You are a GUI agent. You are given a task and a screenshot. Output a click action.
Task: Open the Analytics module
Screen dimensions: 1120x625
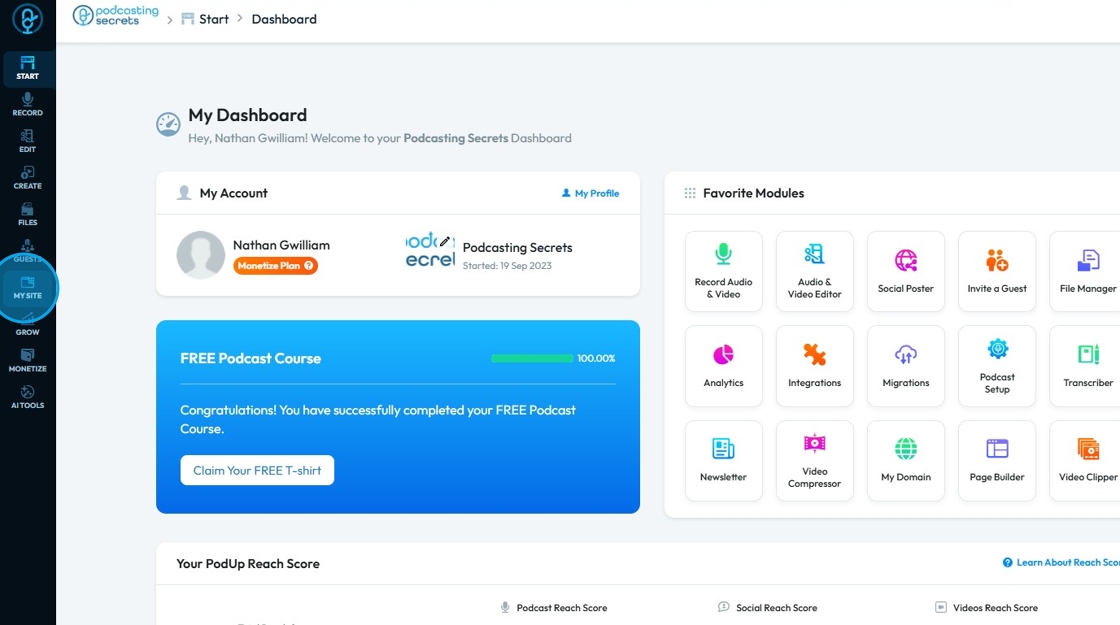point(724,366)
